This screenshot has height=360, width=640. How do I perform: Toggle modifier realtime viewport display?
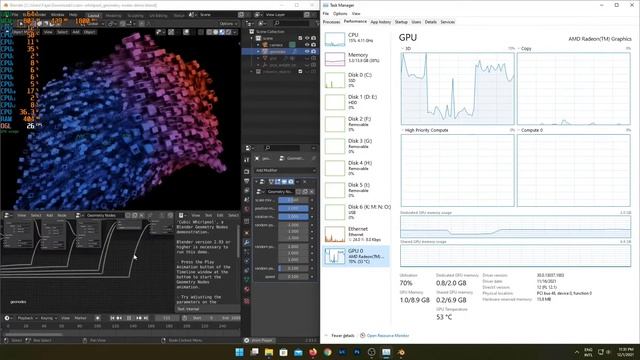pos(284,182)
